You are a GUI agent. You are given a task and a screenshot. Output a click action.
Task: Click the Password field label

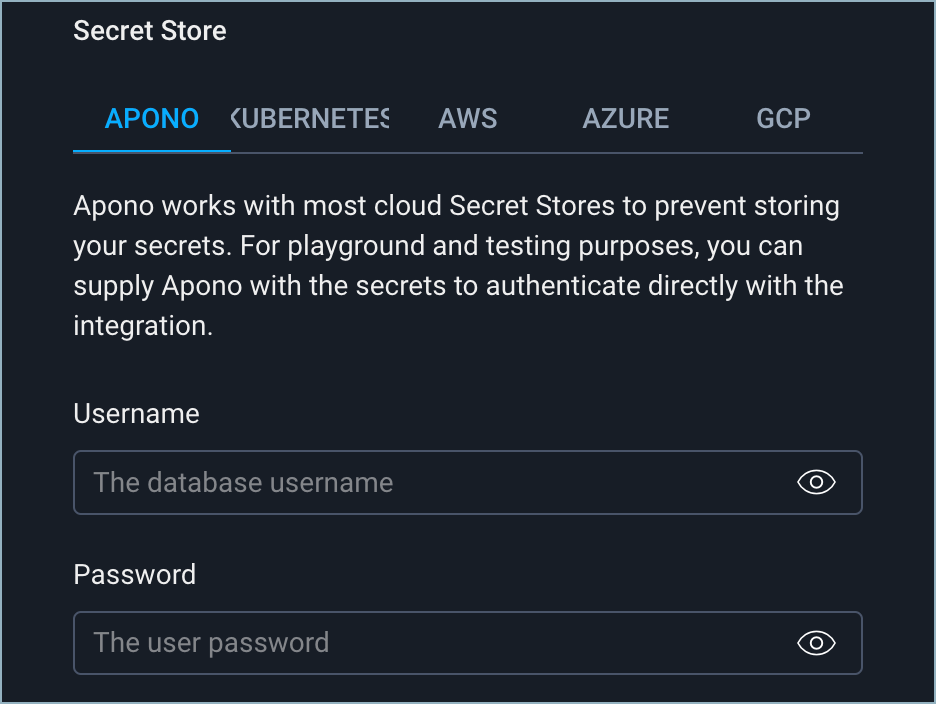(134, 575)
